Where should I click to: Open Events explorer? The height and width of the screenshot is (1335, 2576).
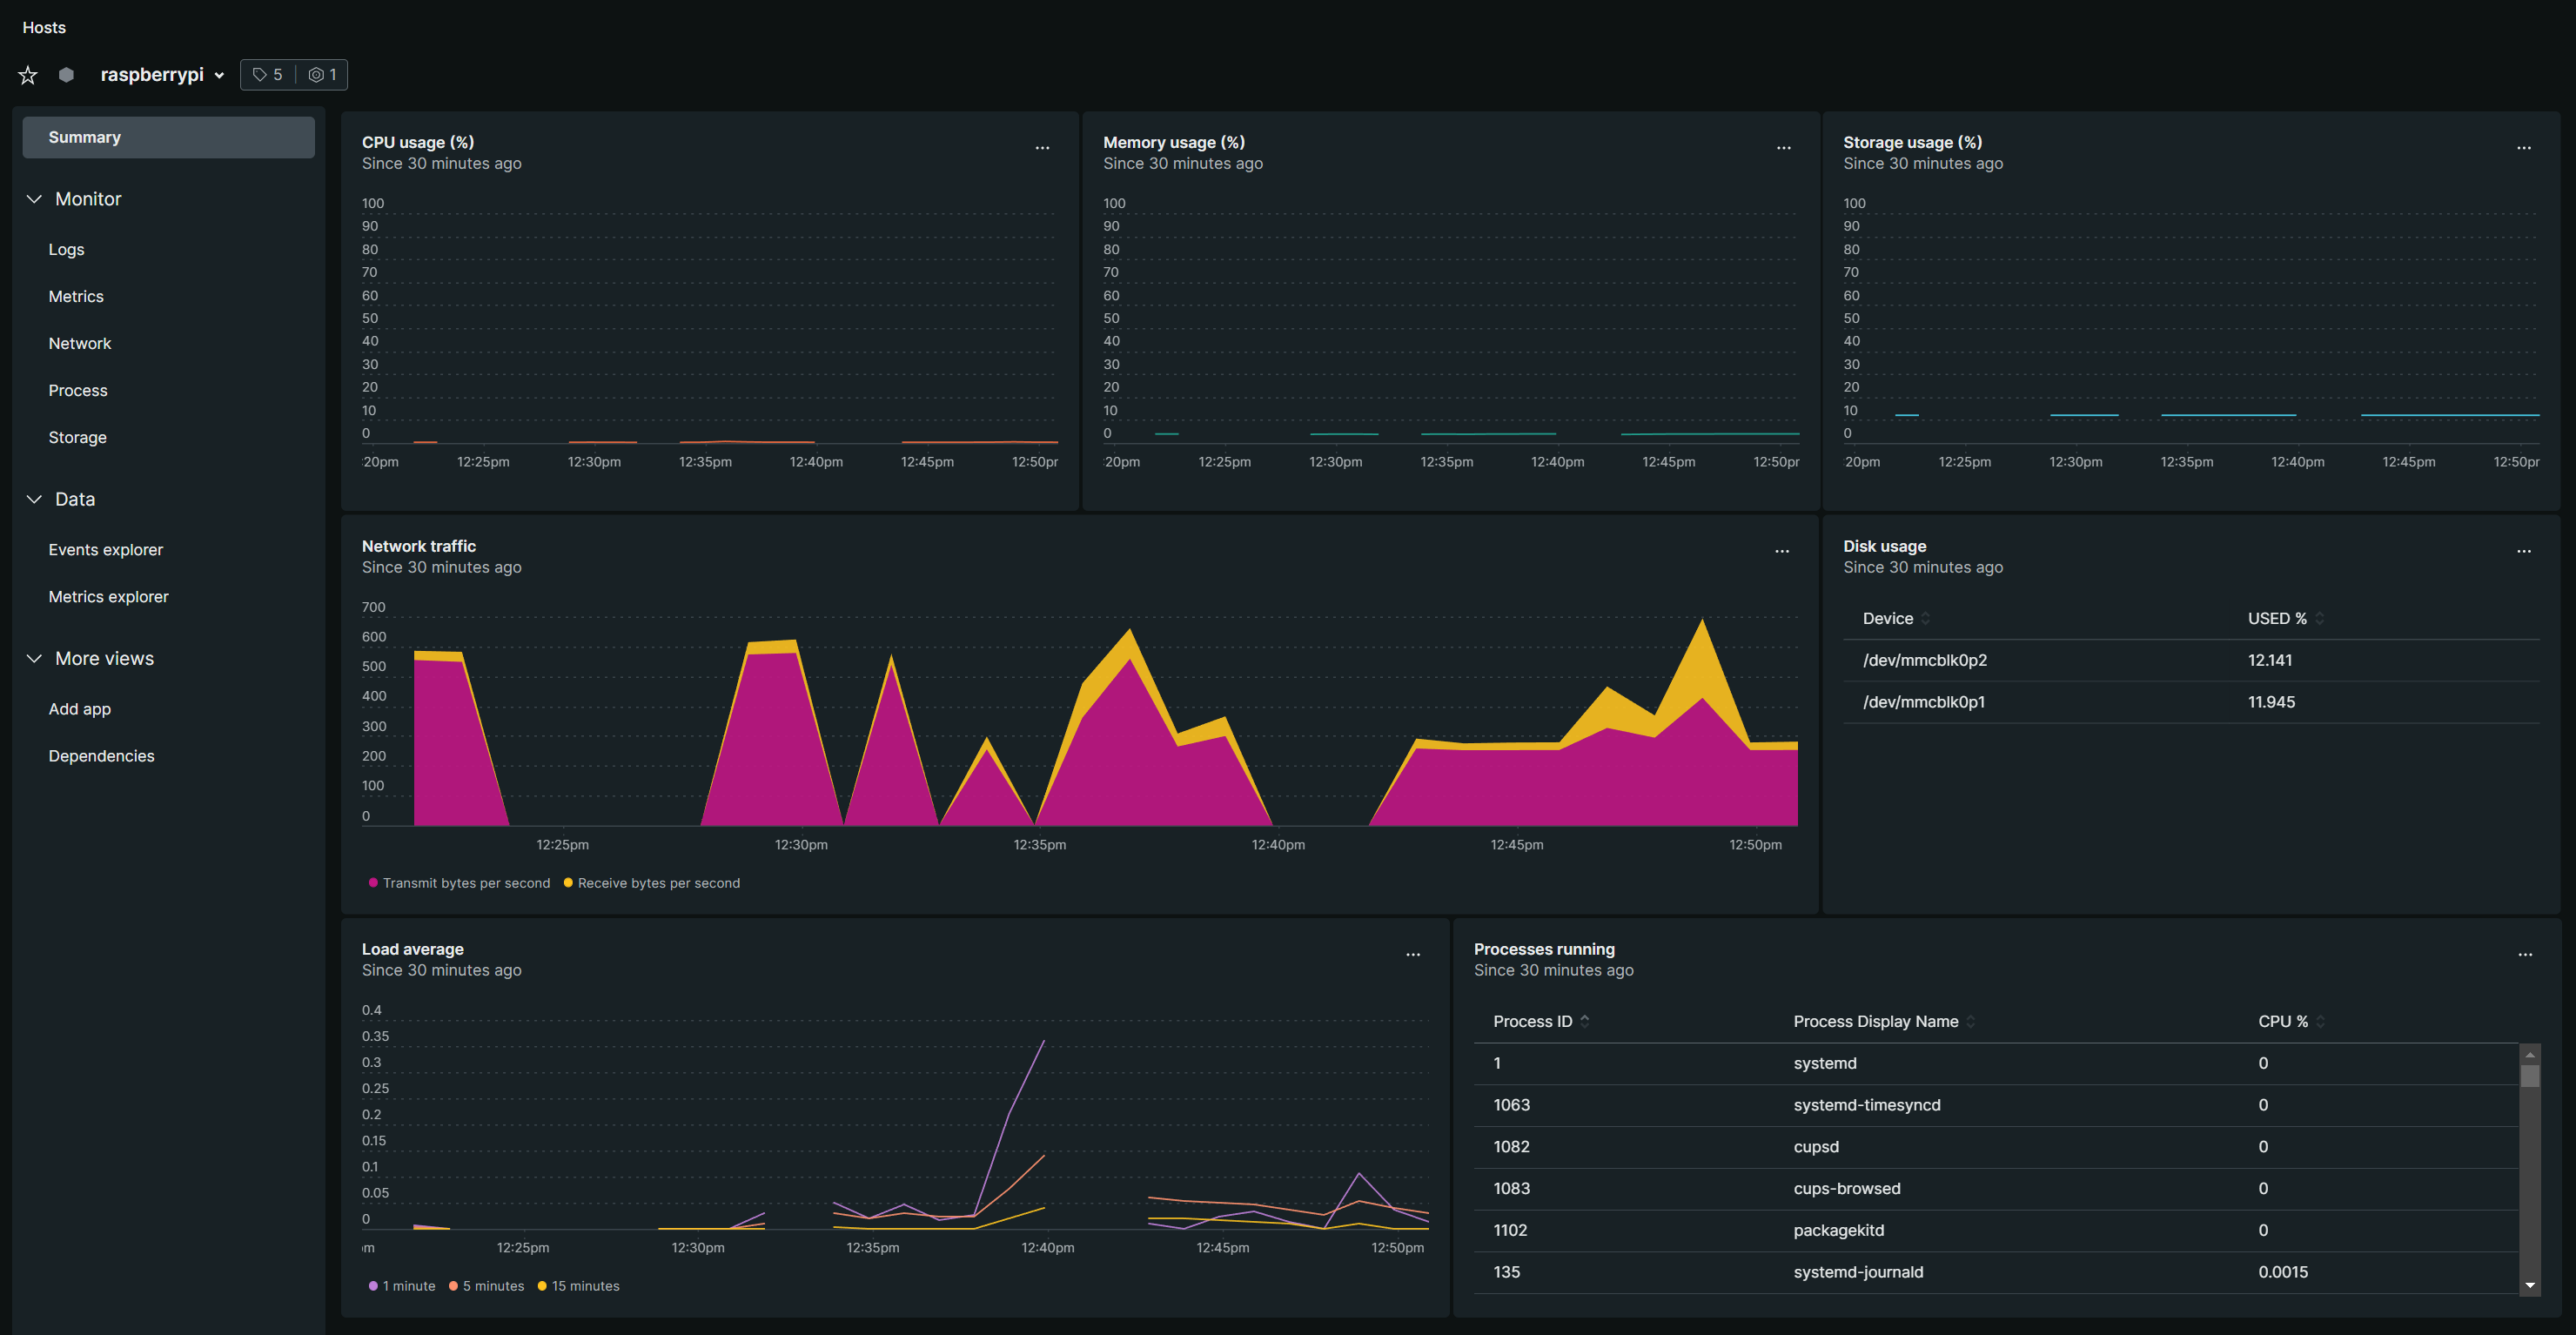coord(106,550)
